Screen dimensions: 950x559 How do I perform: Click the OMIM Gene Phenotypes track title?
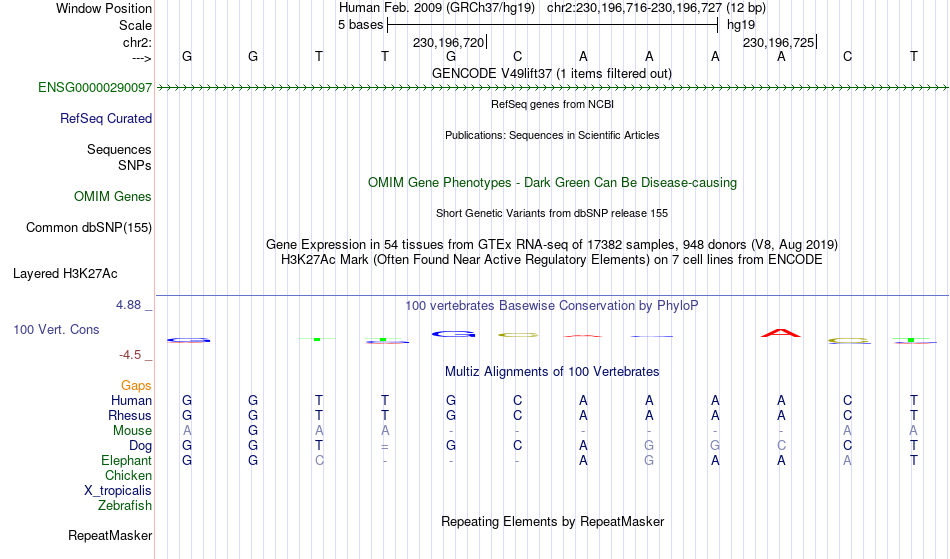[x=553, y=183]
